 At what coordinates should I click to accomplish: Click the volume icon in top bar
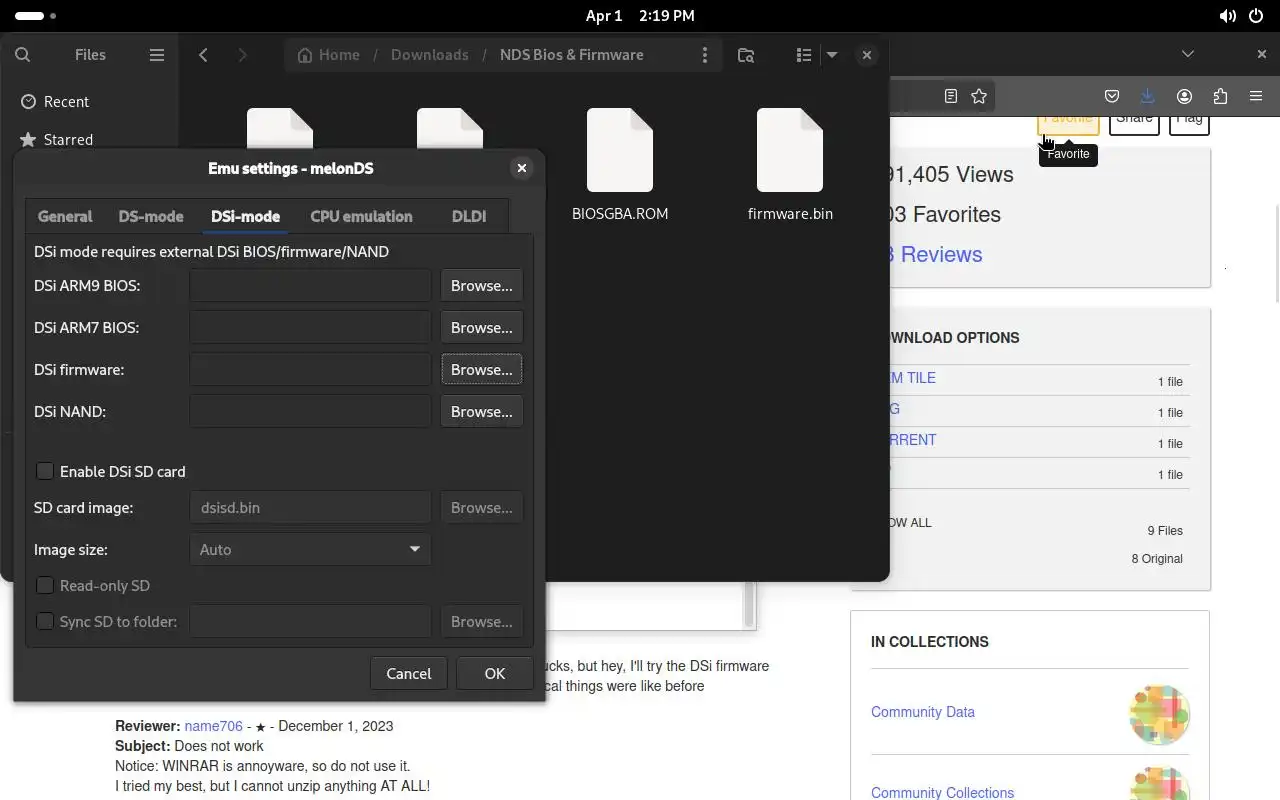(x=1228, y=16)
